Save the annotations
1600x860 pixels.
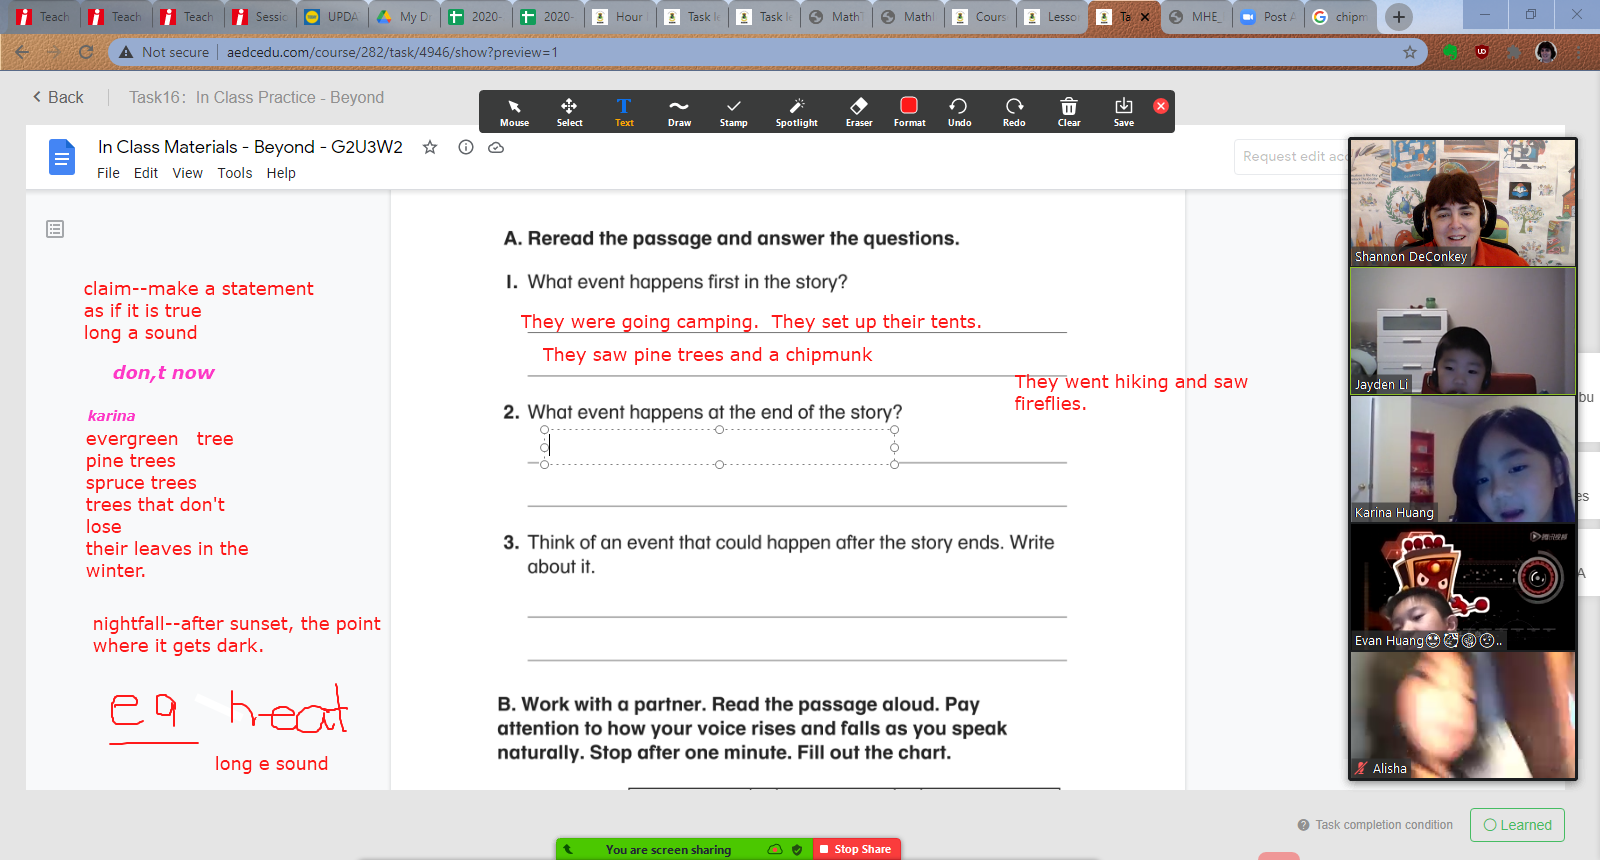pyautogui.click(x=1124, y=112)
